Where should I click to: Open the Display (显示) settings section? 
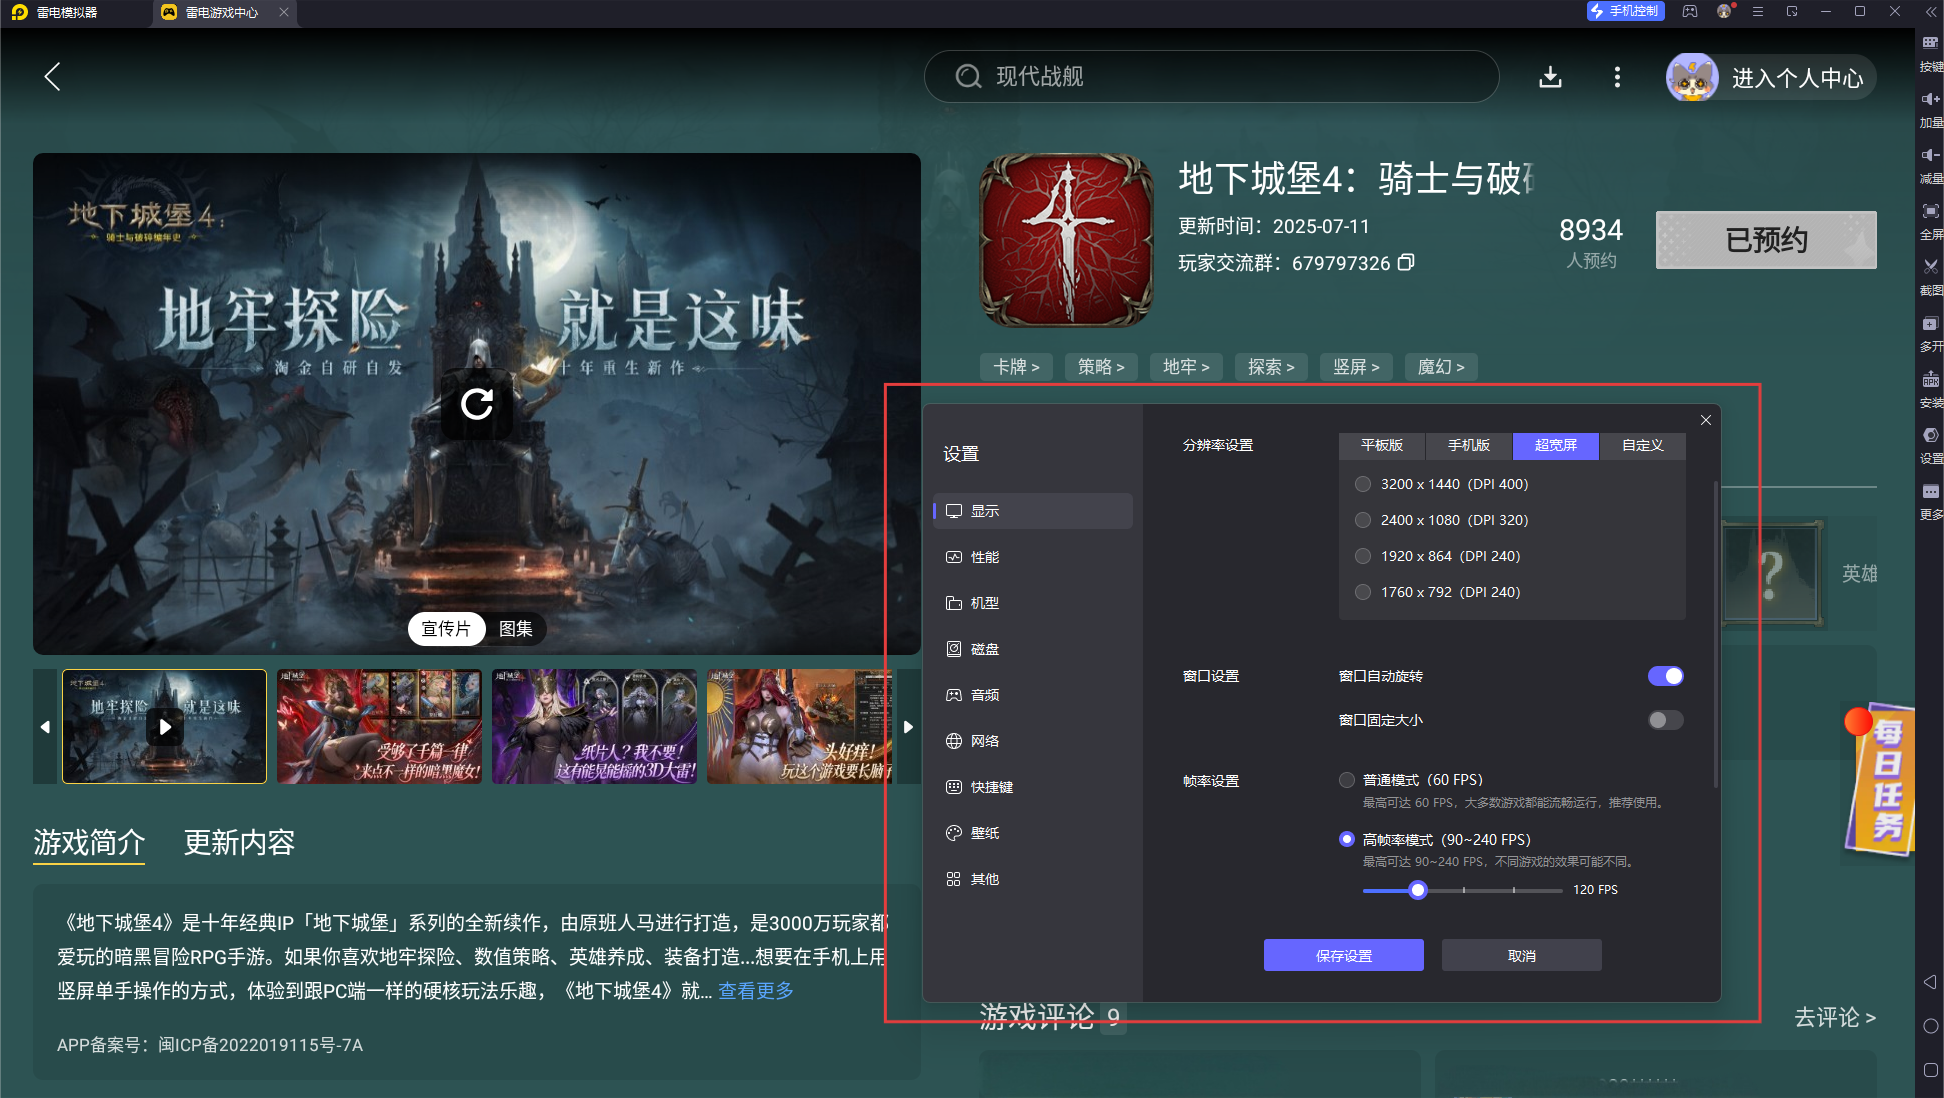click(x=1033, y=511)
